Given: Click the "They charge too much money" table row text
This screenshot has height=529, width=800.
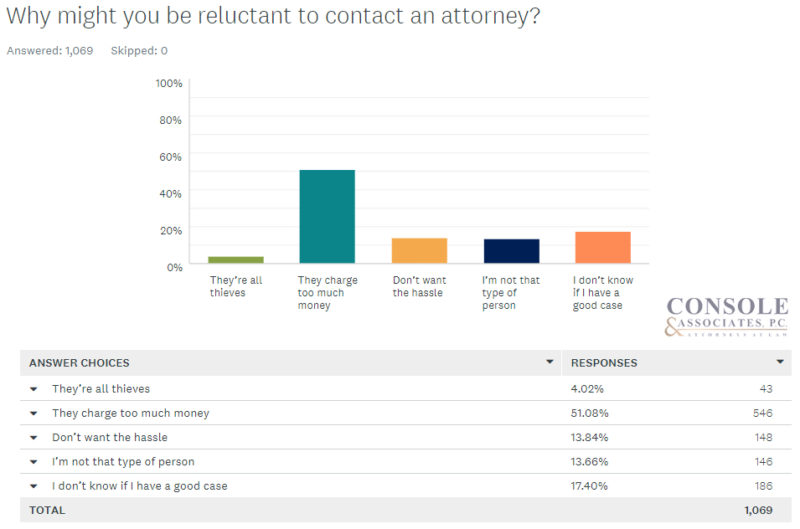Looking at the screenshot, I should pyautogui.click(x=130, y=413).
